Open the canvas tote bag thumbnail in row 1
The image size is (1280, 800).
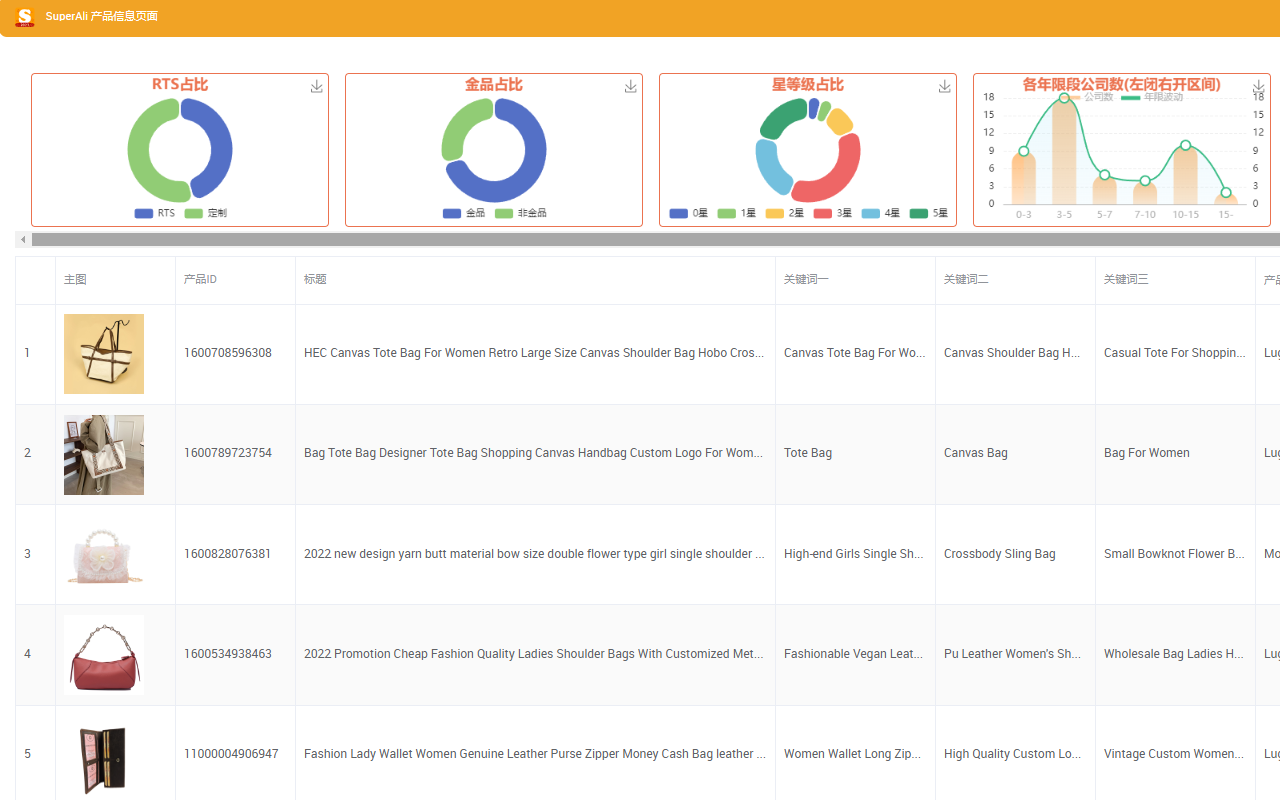point(104,354)
